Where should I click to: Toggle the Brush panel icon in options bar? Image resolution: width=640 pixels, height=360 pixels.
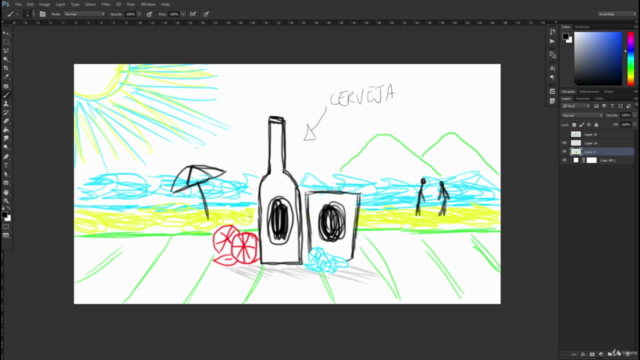point(42,14)
